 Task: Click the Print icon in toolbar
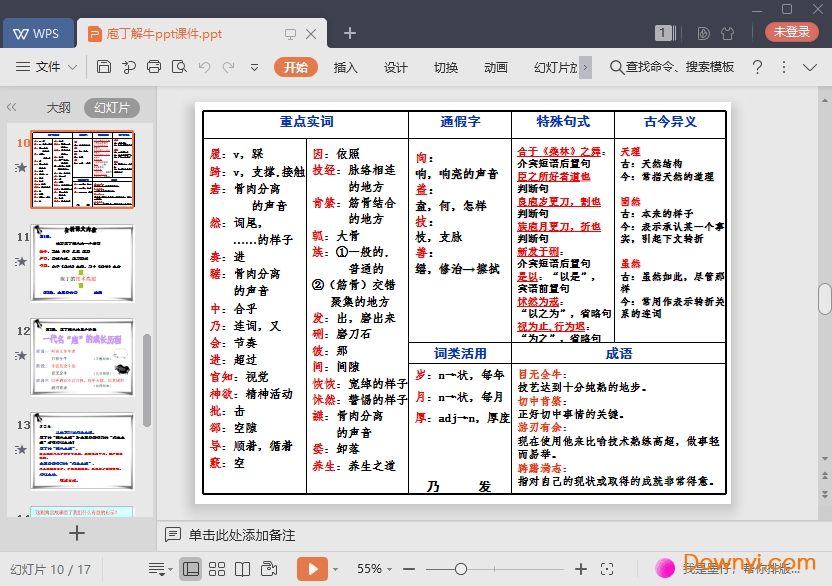154,67
